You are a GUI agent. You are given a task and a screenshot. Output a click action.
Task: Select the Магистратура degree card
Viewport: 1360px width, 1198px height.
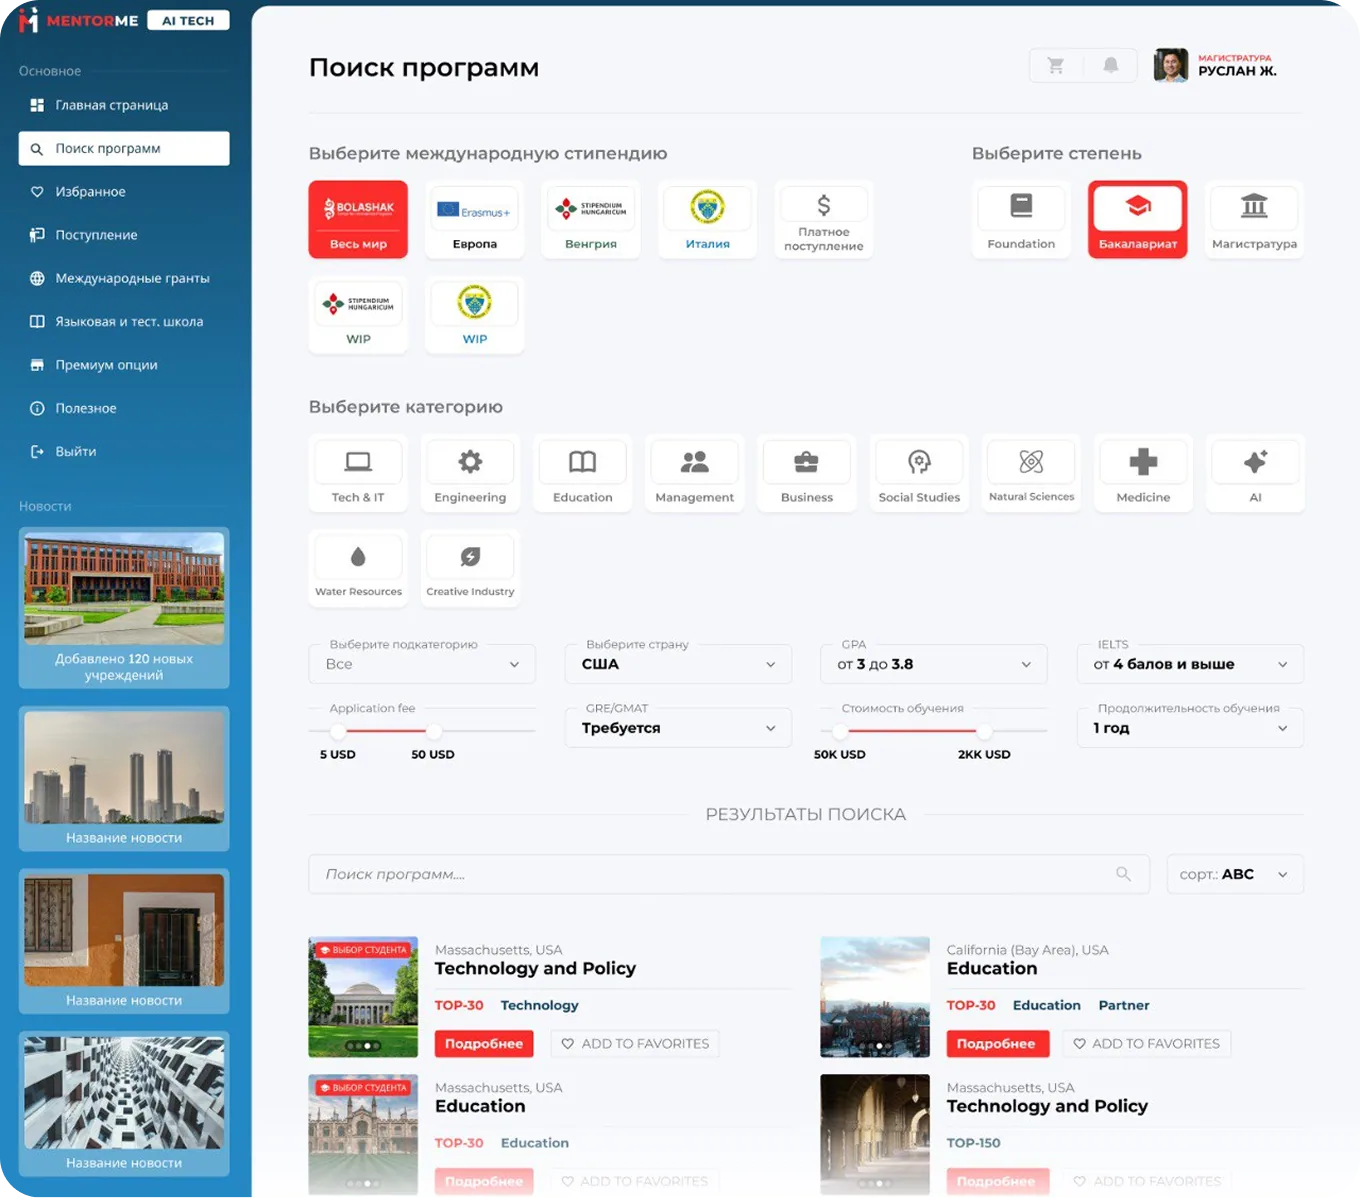[1254, 219]
